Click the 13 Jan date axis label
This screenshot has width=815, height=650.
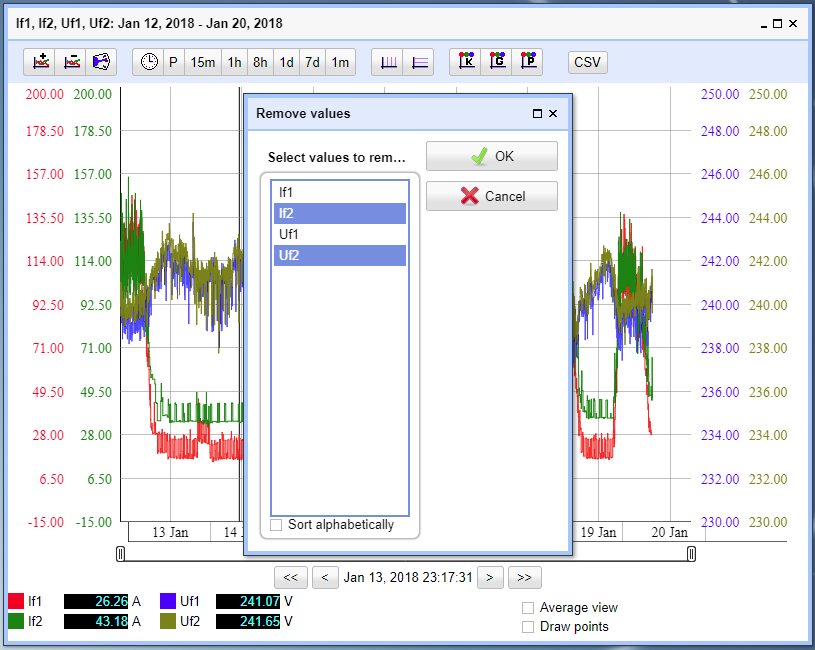(x=170, y=532)
